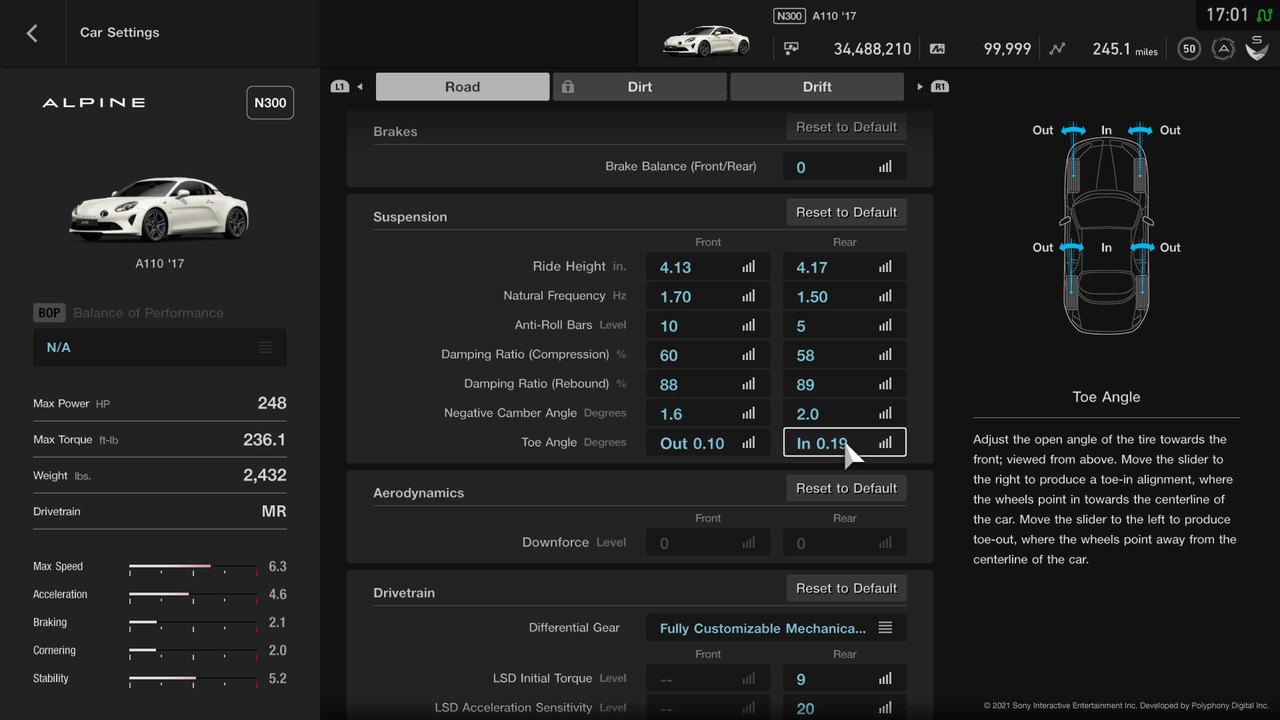The width and height of the screenshot is (1280, 720).
Task: Click bars icon on front Ride Height
Action: 748,267
